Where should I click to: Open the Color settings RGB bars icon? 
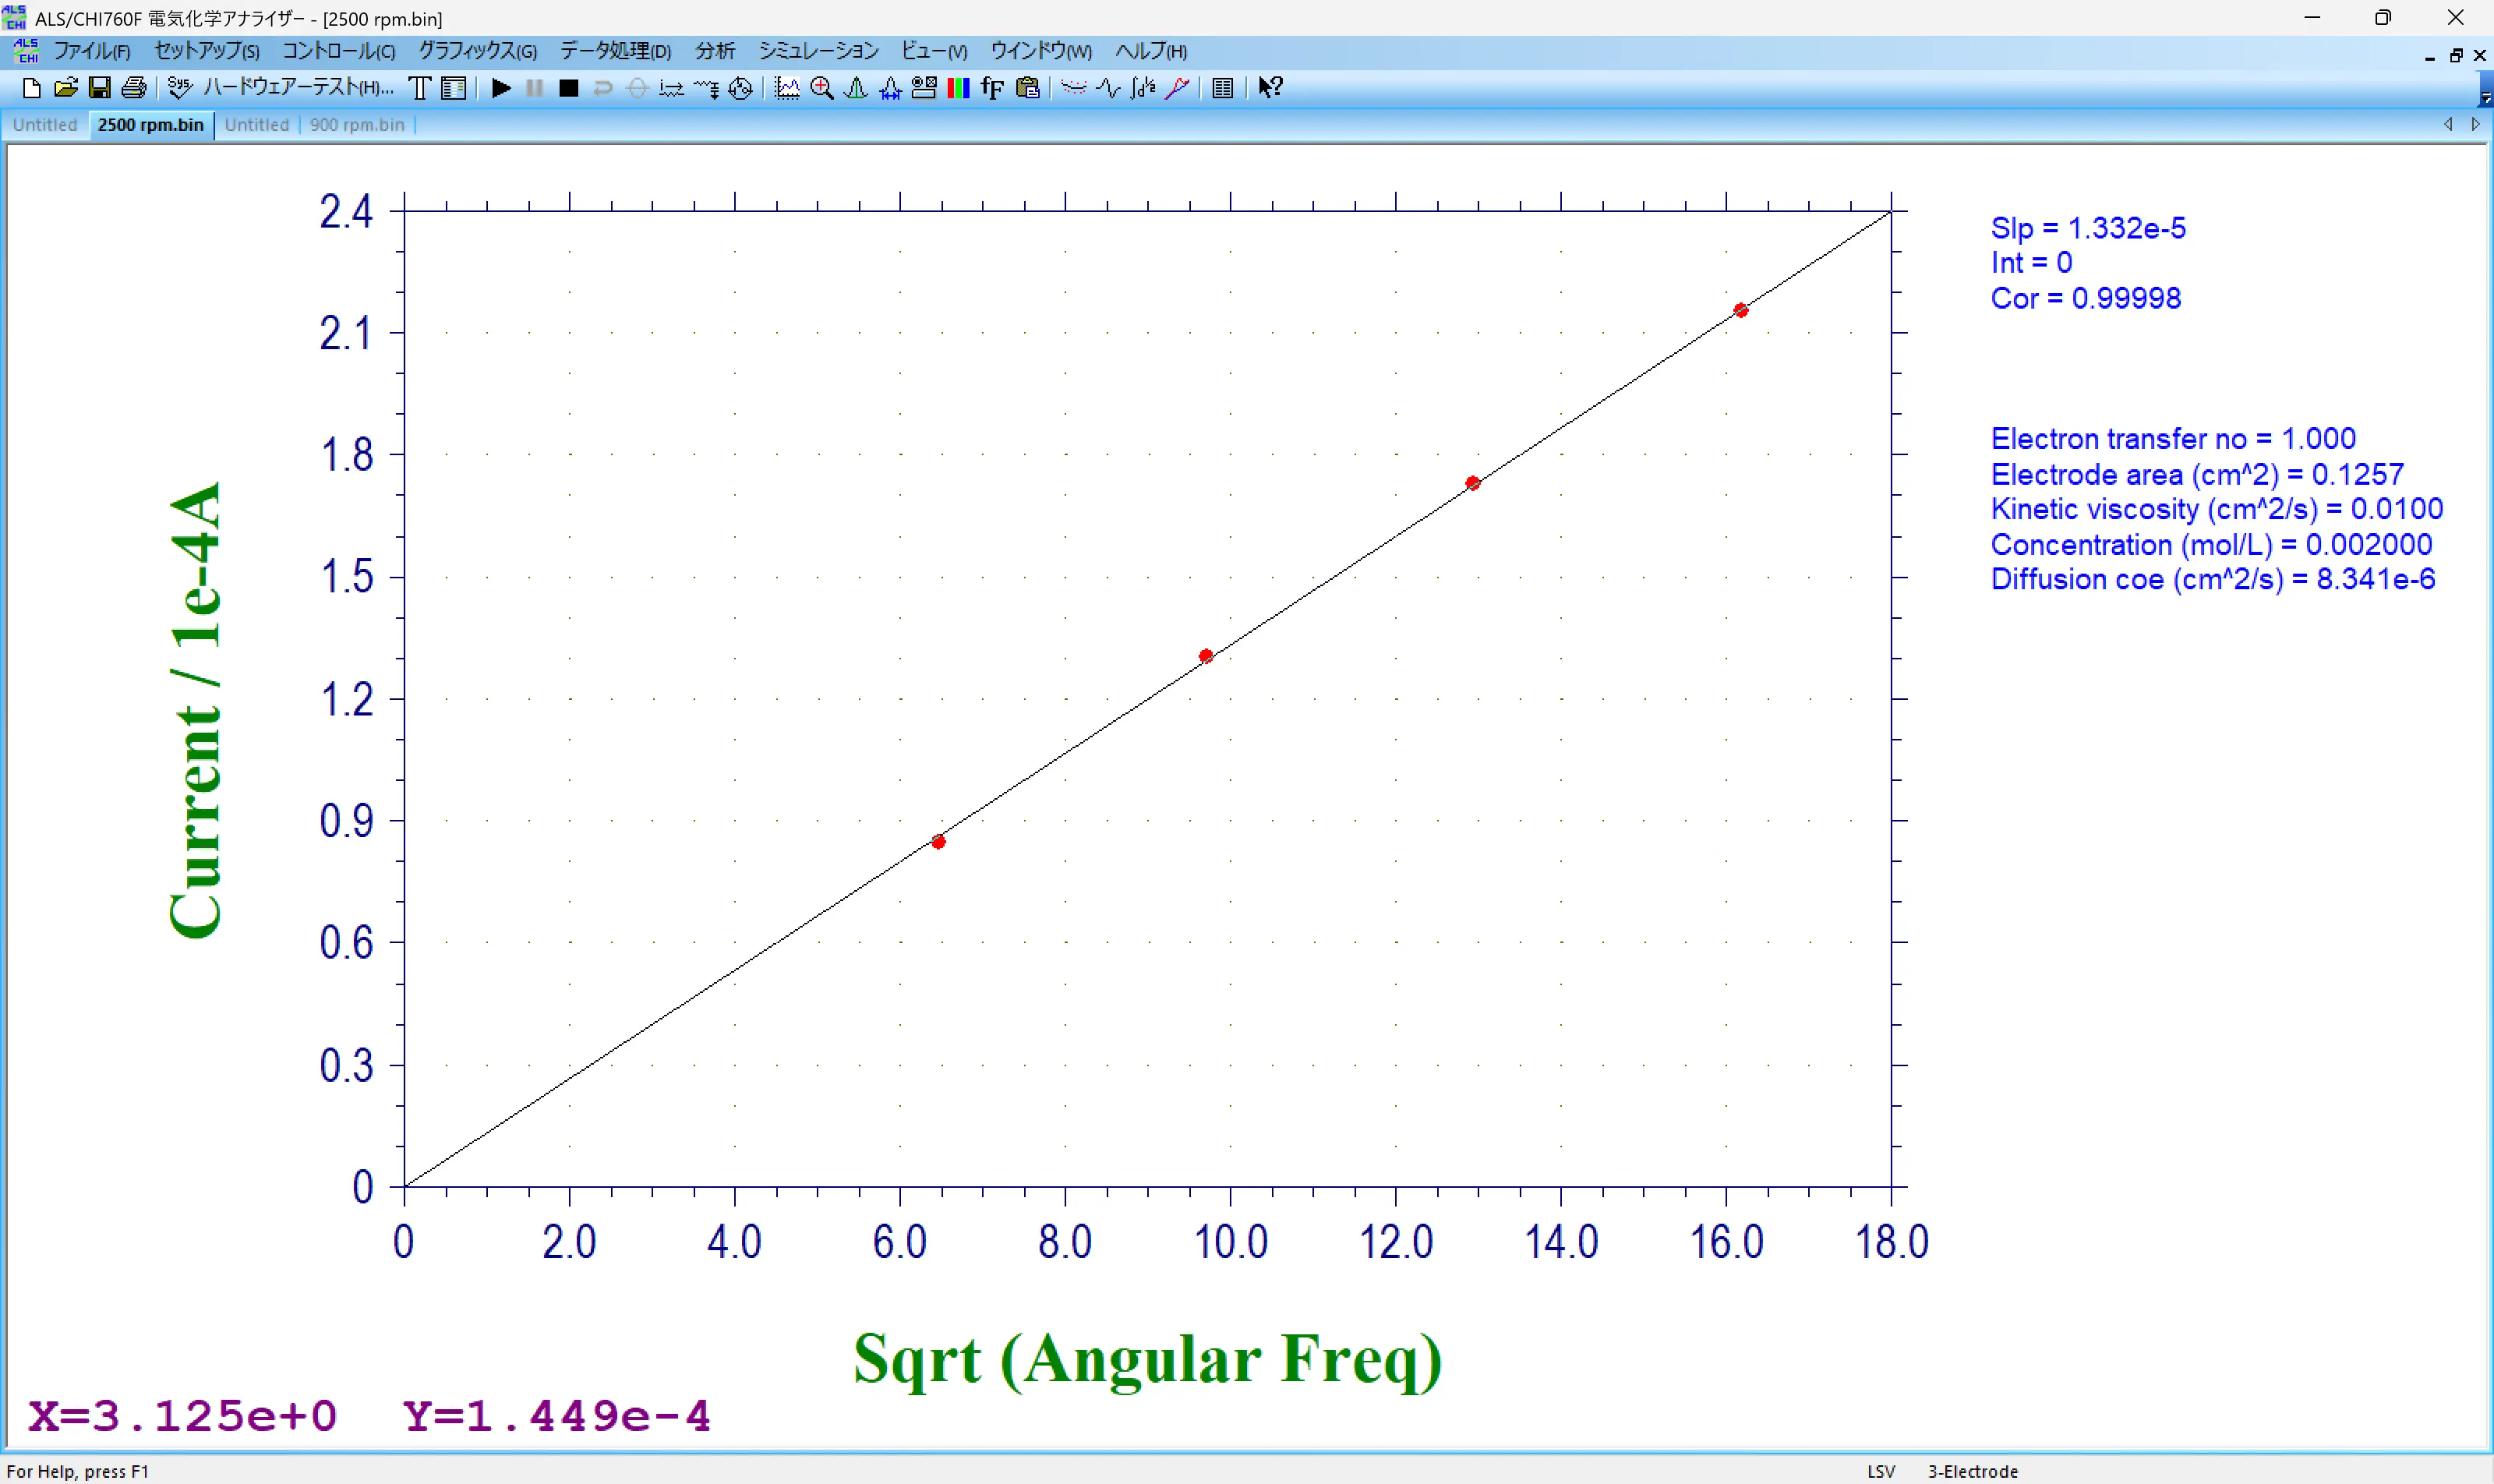tap(958, 88)
